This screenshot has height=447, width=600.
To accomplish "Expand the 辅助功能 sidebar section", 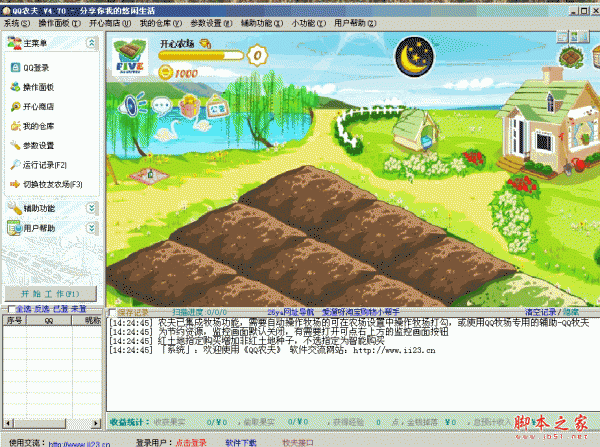I will coord(91,208).
